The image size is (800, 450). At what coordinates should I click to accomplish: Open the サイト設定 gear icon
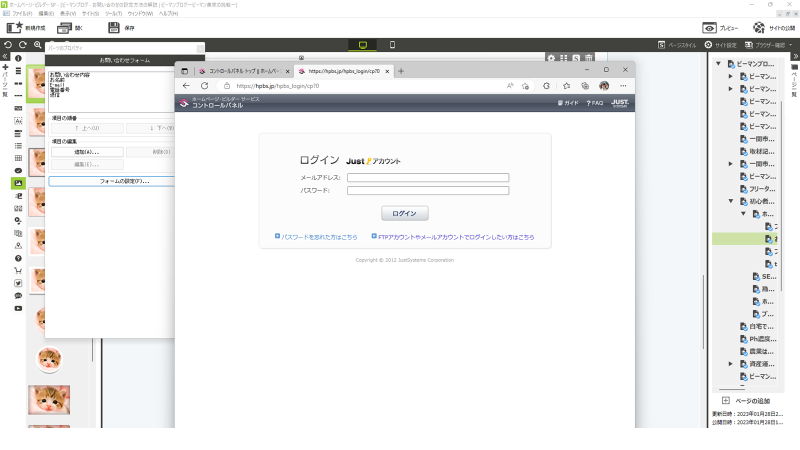pos(708,45)
